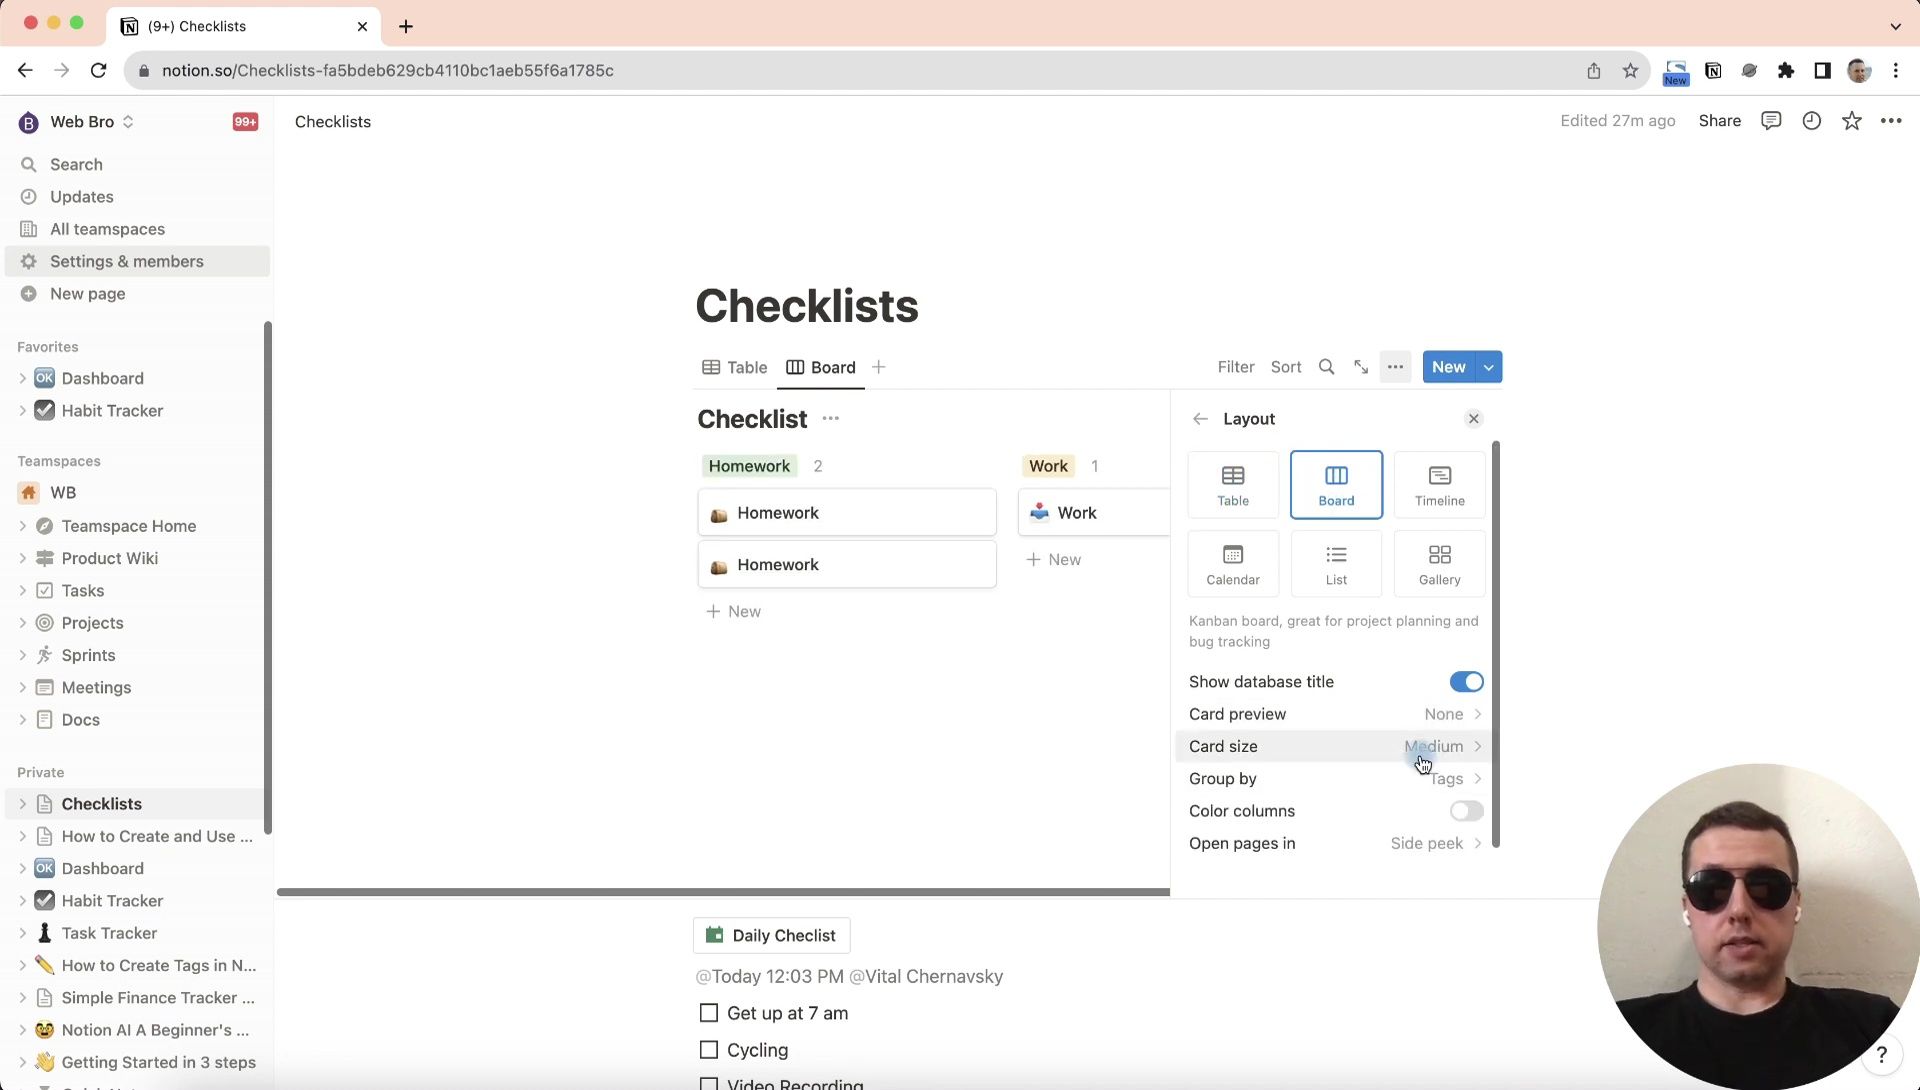Expand database to full page

click(1361, 367)
